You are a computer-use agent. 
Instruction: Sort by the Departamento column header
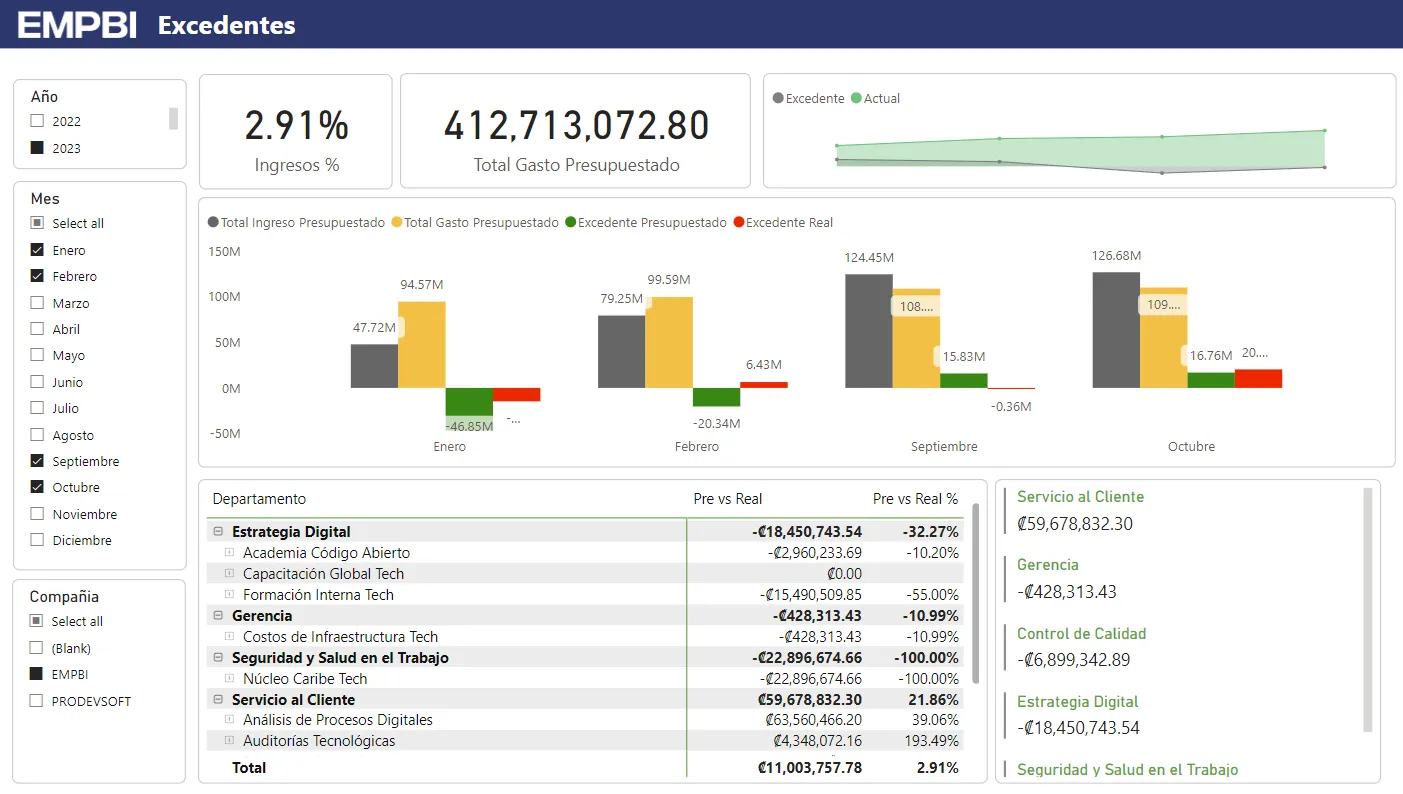point(259,499)
